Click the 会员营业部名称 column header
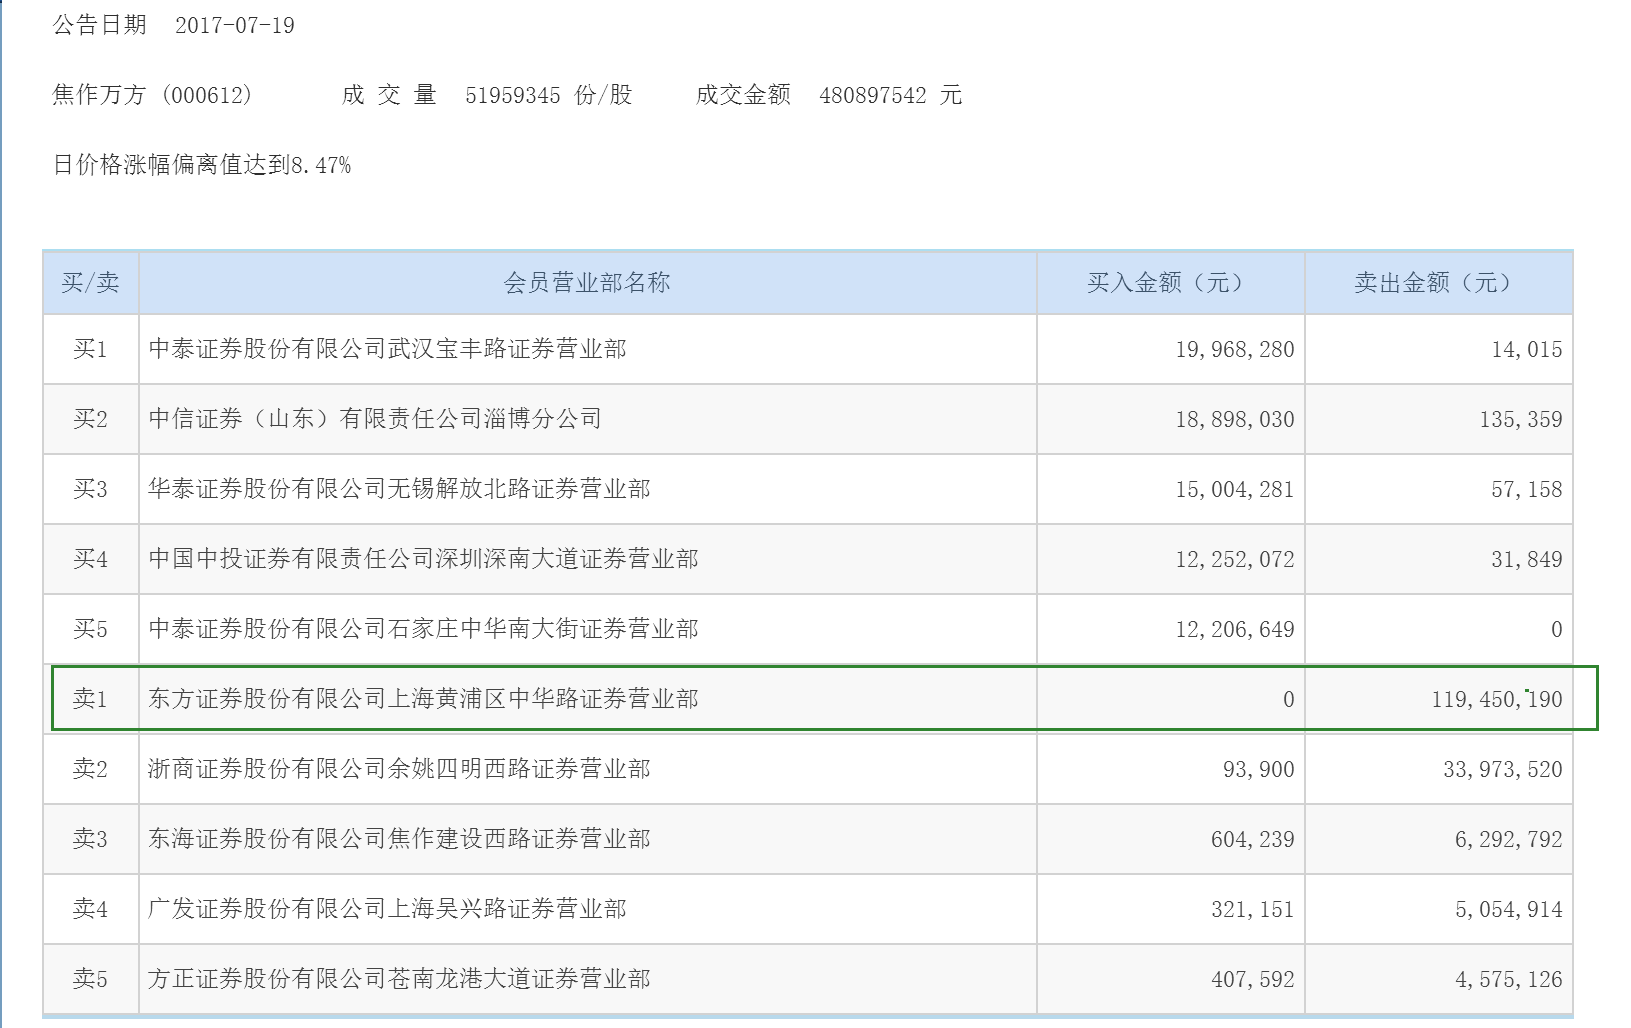 (587, 283)
